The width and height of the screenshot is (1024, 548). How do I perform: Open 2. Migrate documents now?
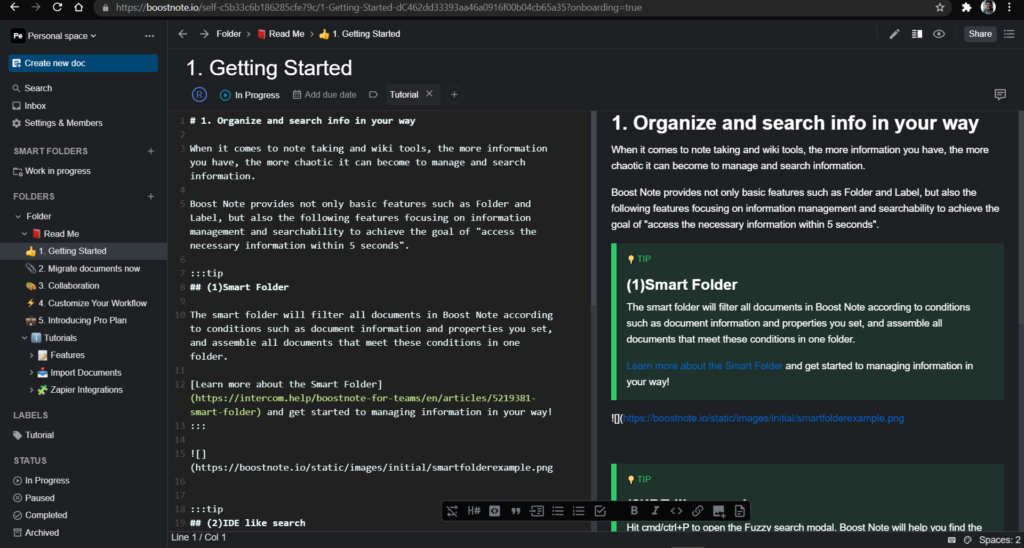[x=84, y=268]
